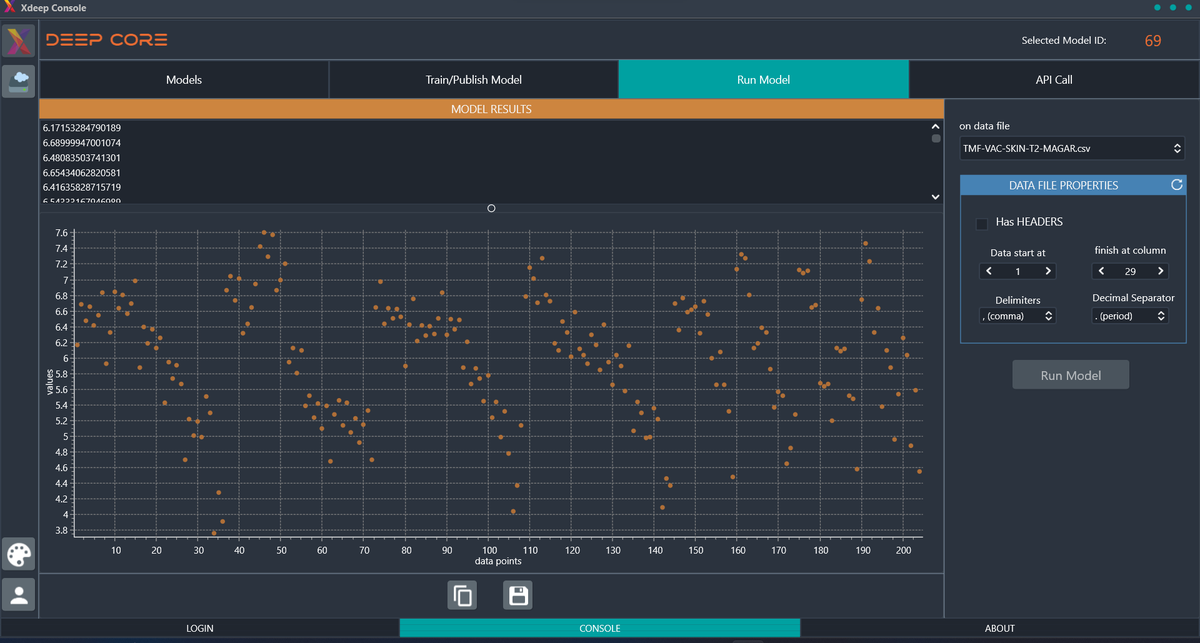Click the 'data points' axis label
This screenshot has width=1200, height=643.
[x=497, y=561]
